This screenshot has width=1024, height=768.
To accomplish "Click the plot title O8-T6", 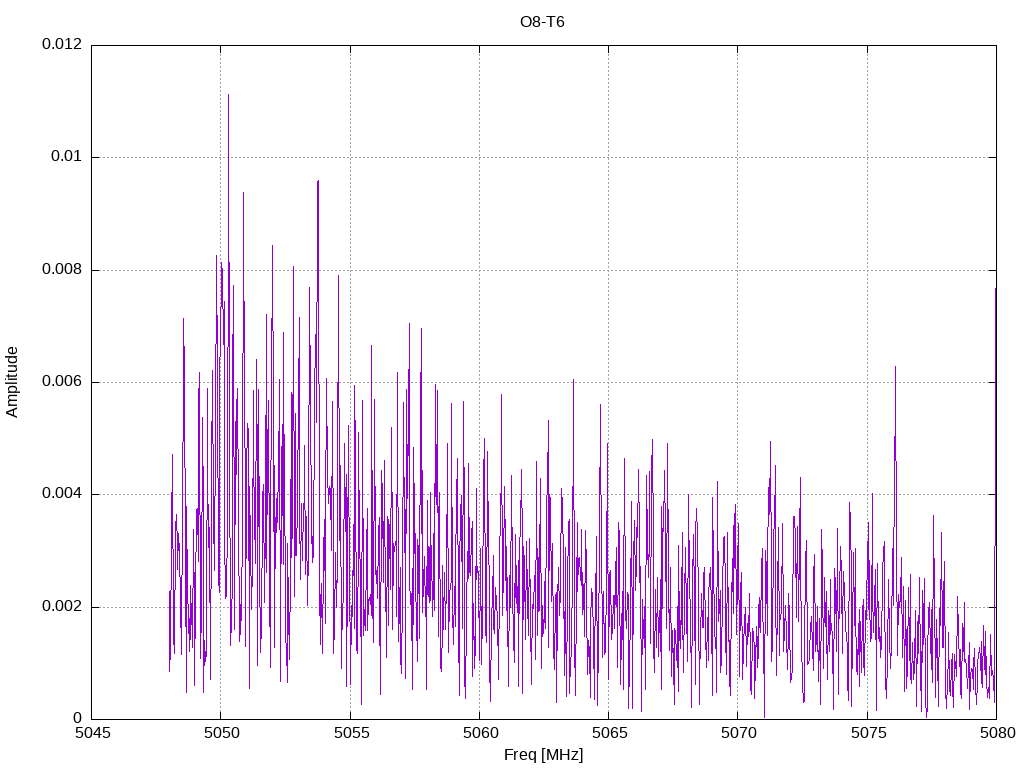I will (542, 22).
